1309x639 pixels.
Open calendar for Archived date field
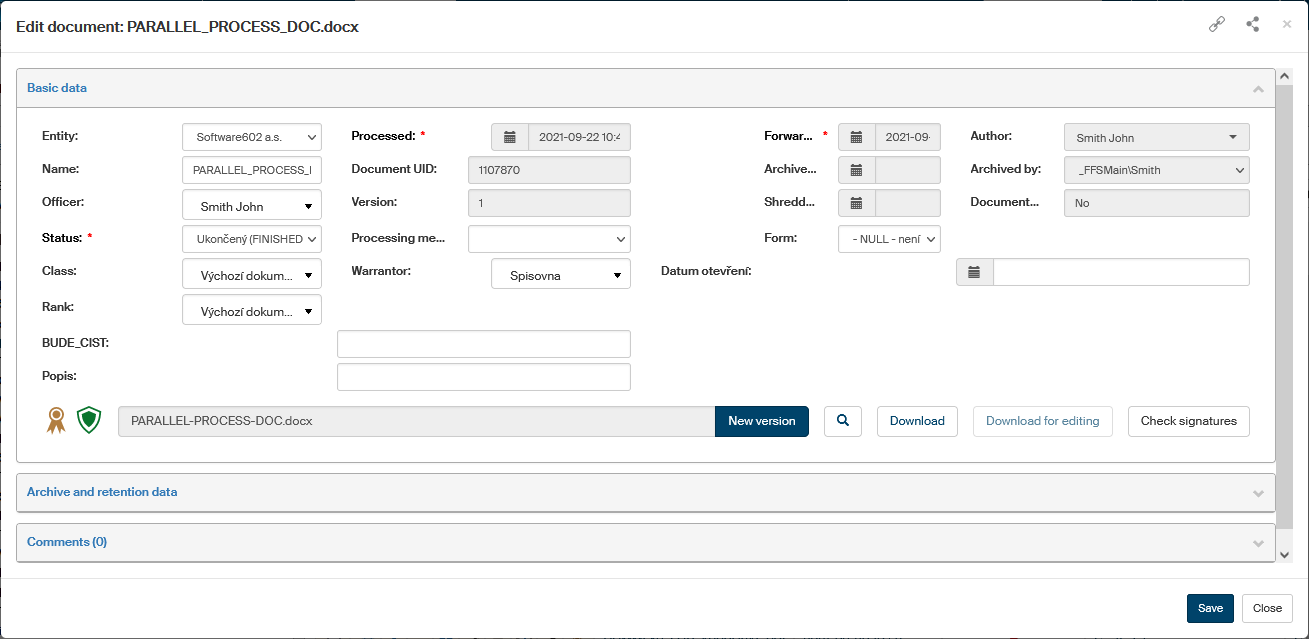pyautogui.click(x=856, y=170)
